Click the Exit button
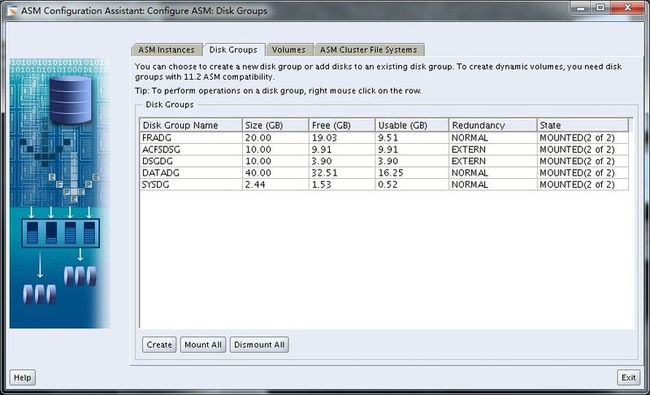650x395 pixels. [628, 377]
